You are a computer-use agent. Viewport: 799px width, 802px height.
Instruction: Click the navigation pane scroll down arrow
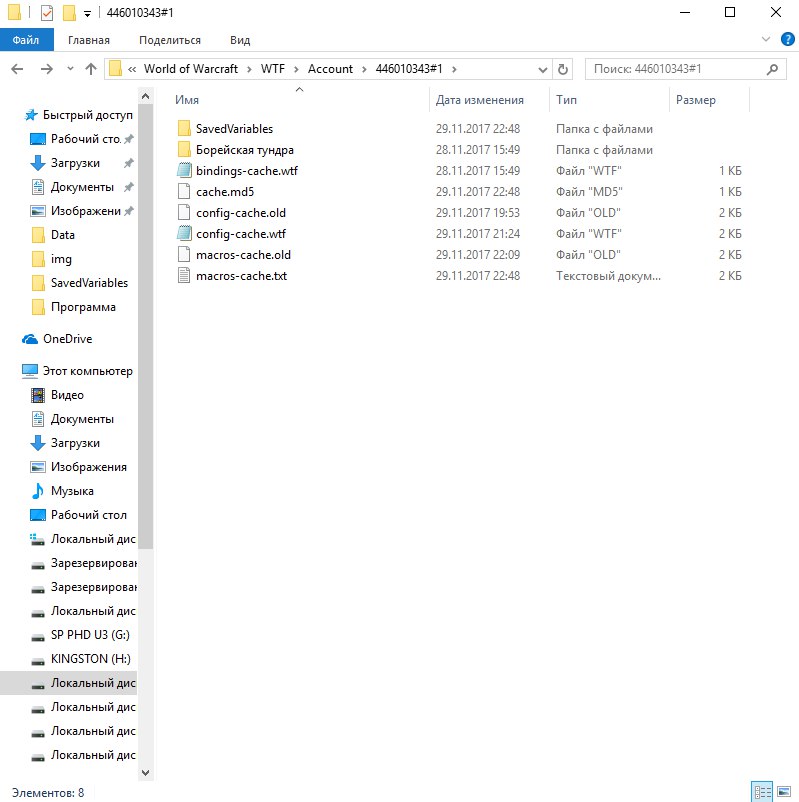click(145, 772)
